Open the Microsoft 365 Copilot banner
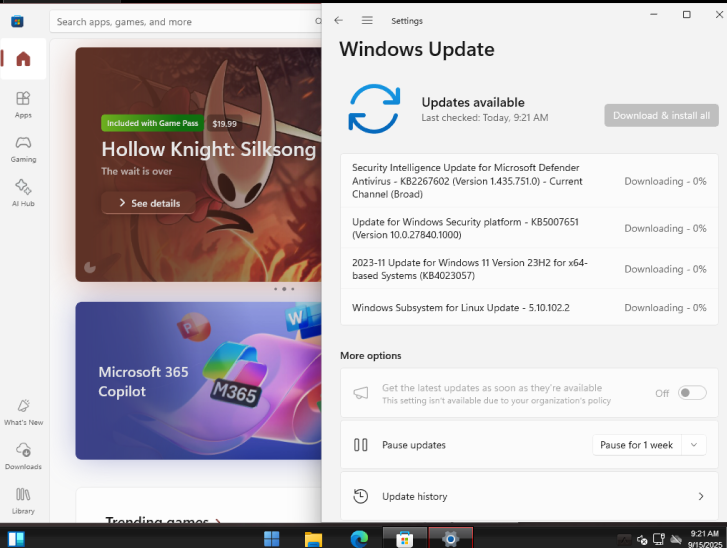The image size is (727, 548). 198,381
